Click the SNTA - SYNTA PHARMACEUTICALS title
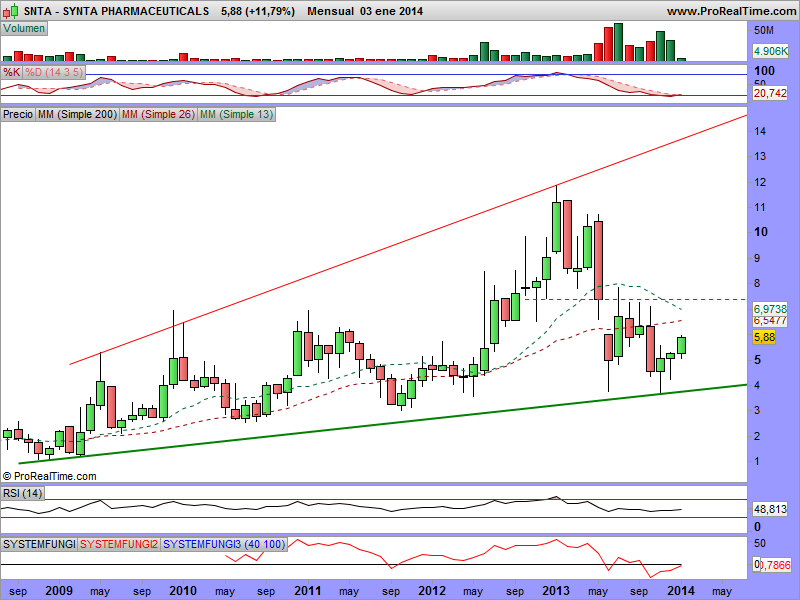Screen dimensions: 800x600 (116, 11)
